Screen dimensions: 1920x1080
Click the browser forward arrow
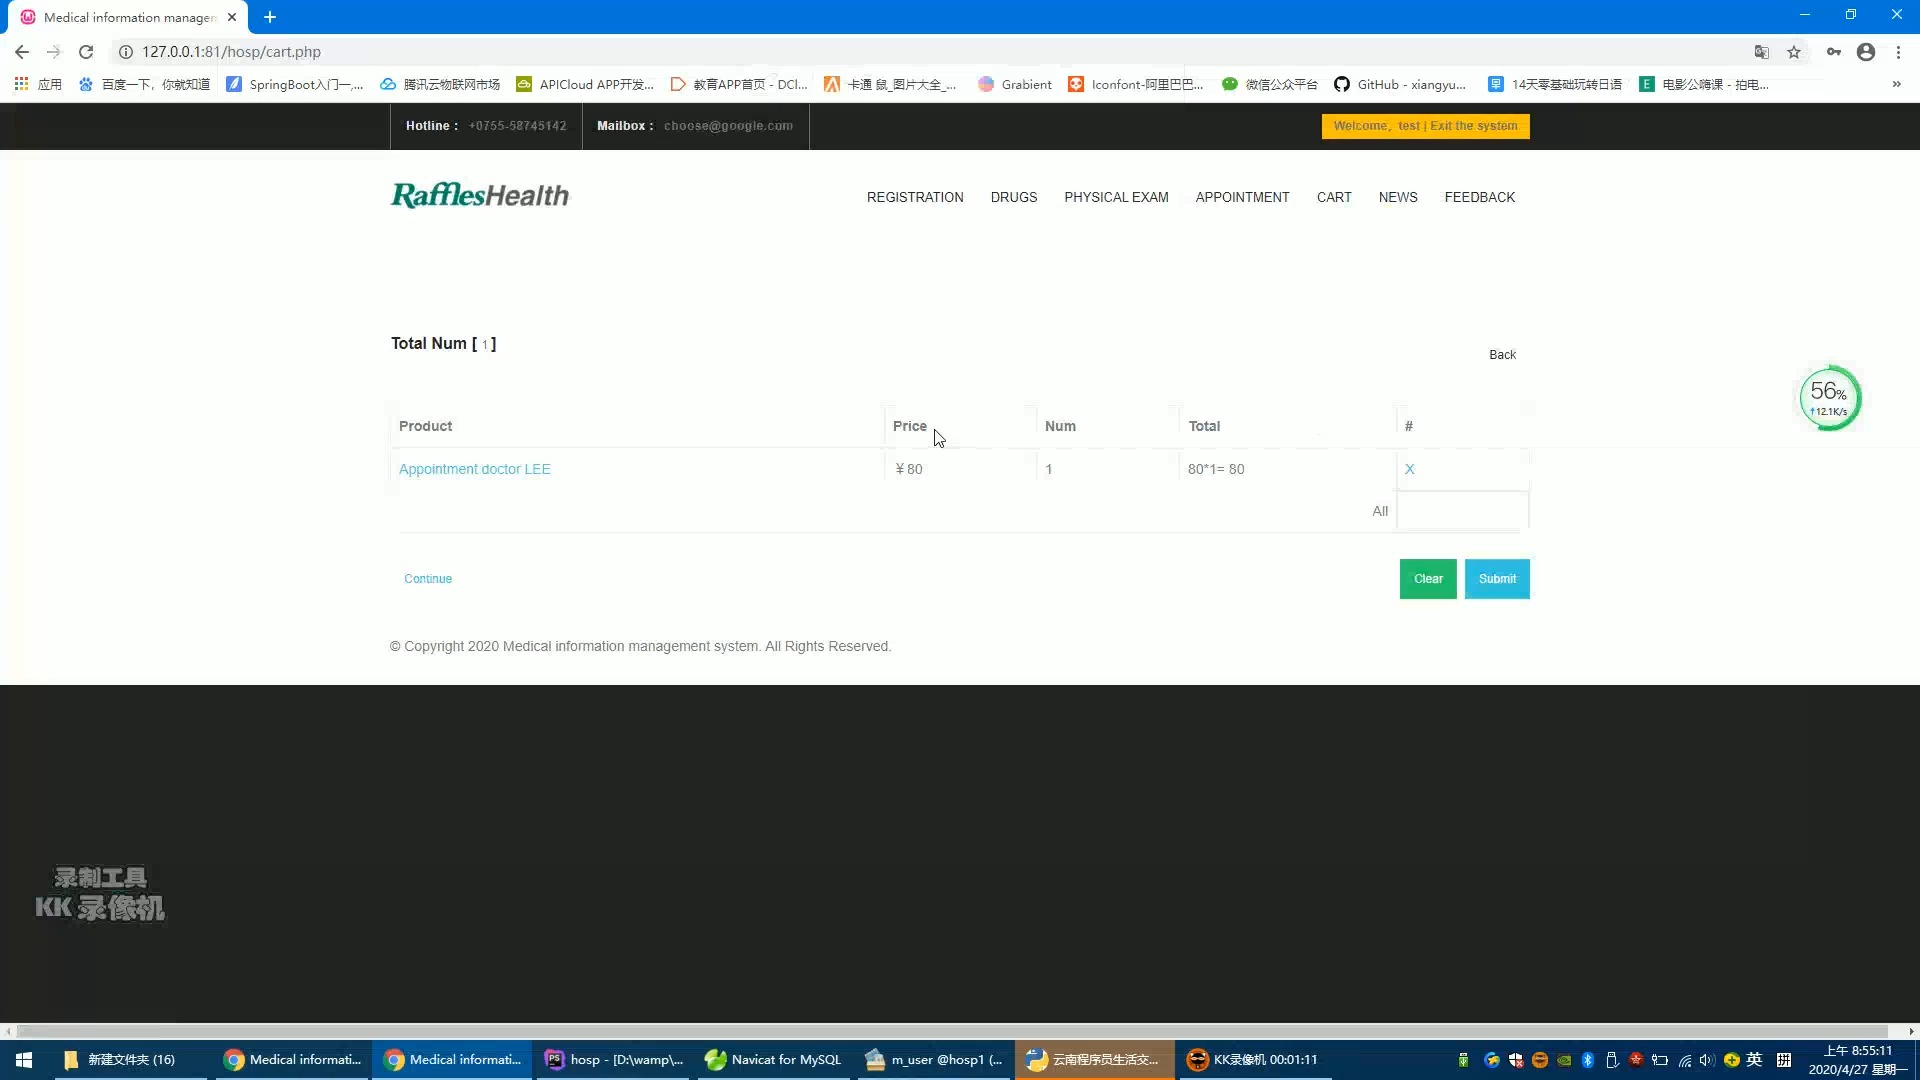[54, 52]
